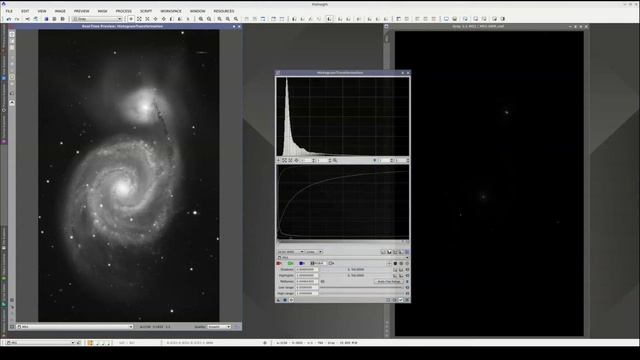
Task: Open the WORKSPACE menu
Action: 171,11
